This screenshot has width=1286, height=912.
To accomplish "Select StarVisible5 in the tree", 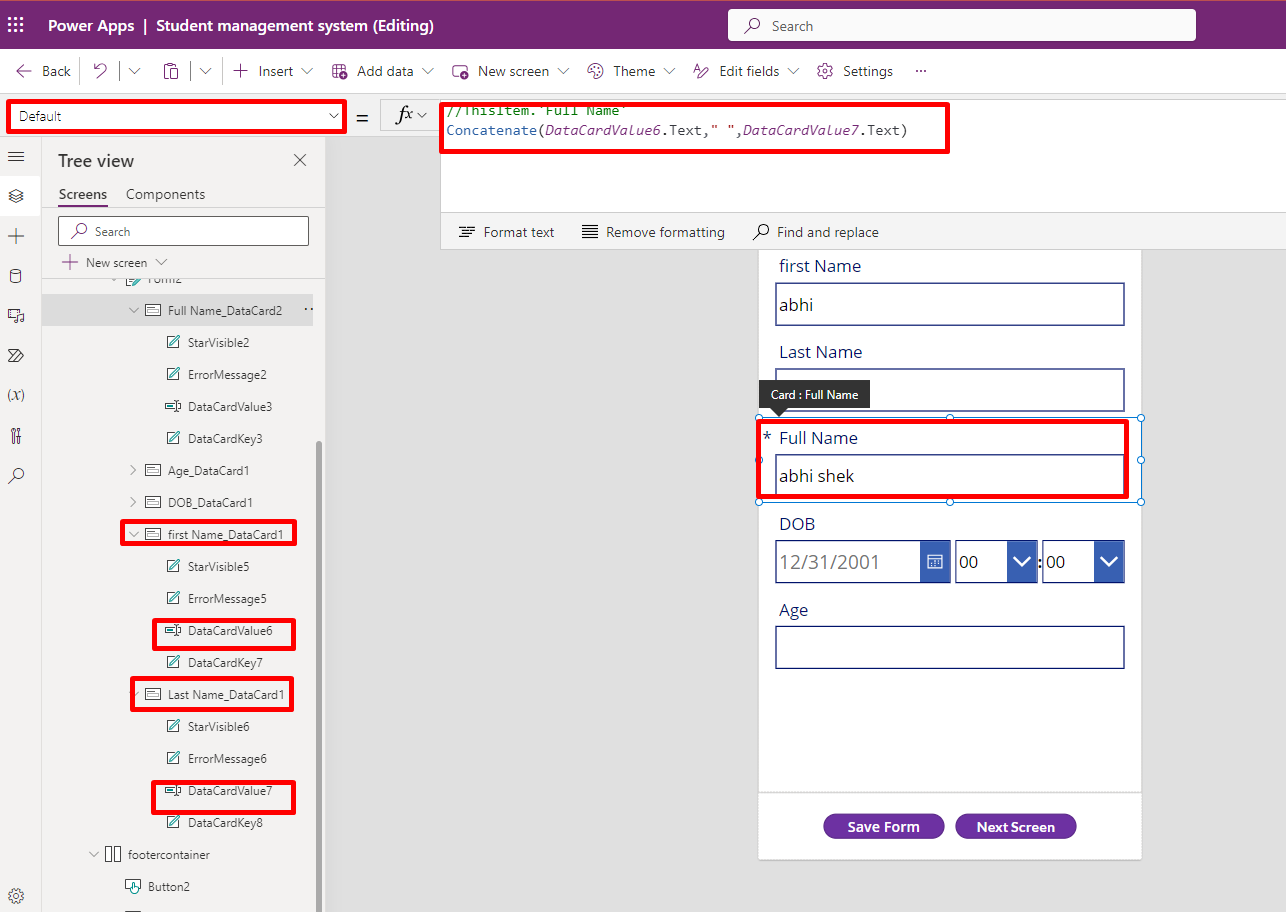I will tap(218, 567).
